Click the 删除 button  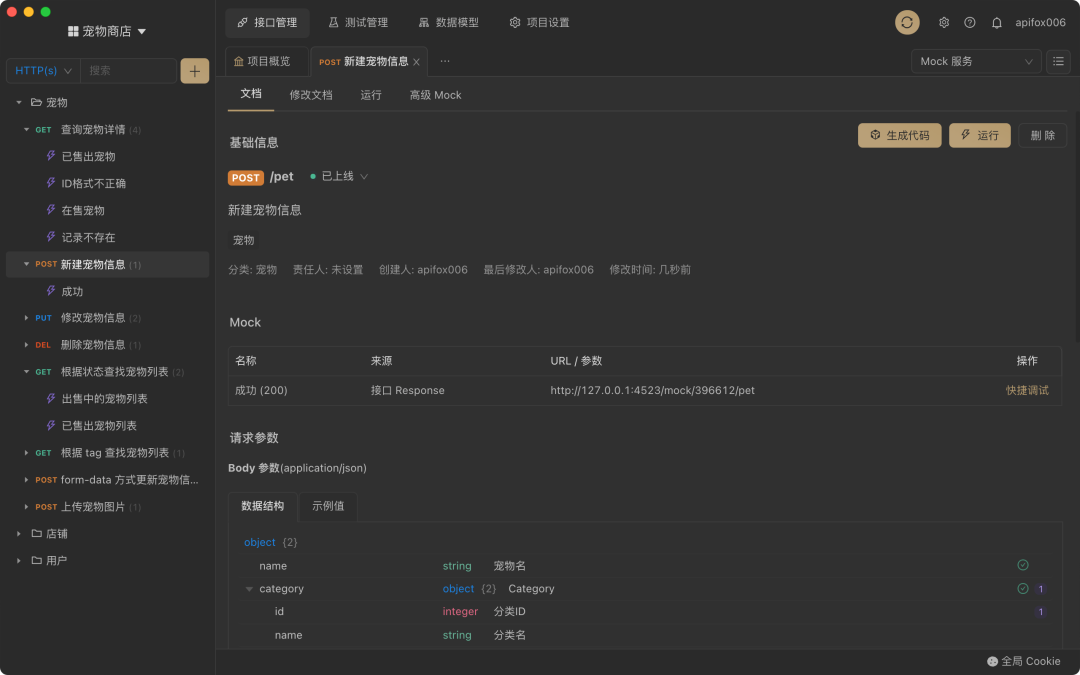pyautogui.click(x=1043, y=136)
